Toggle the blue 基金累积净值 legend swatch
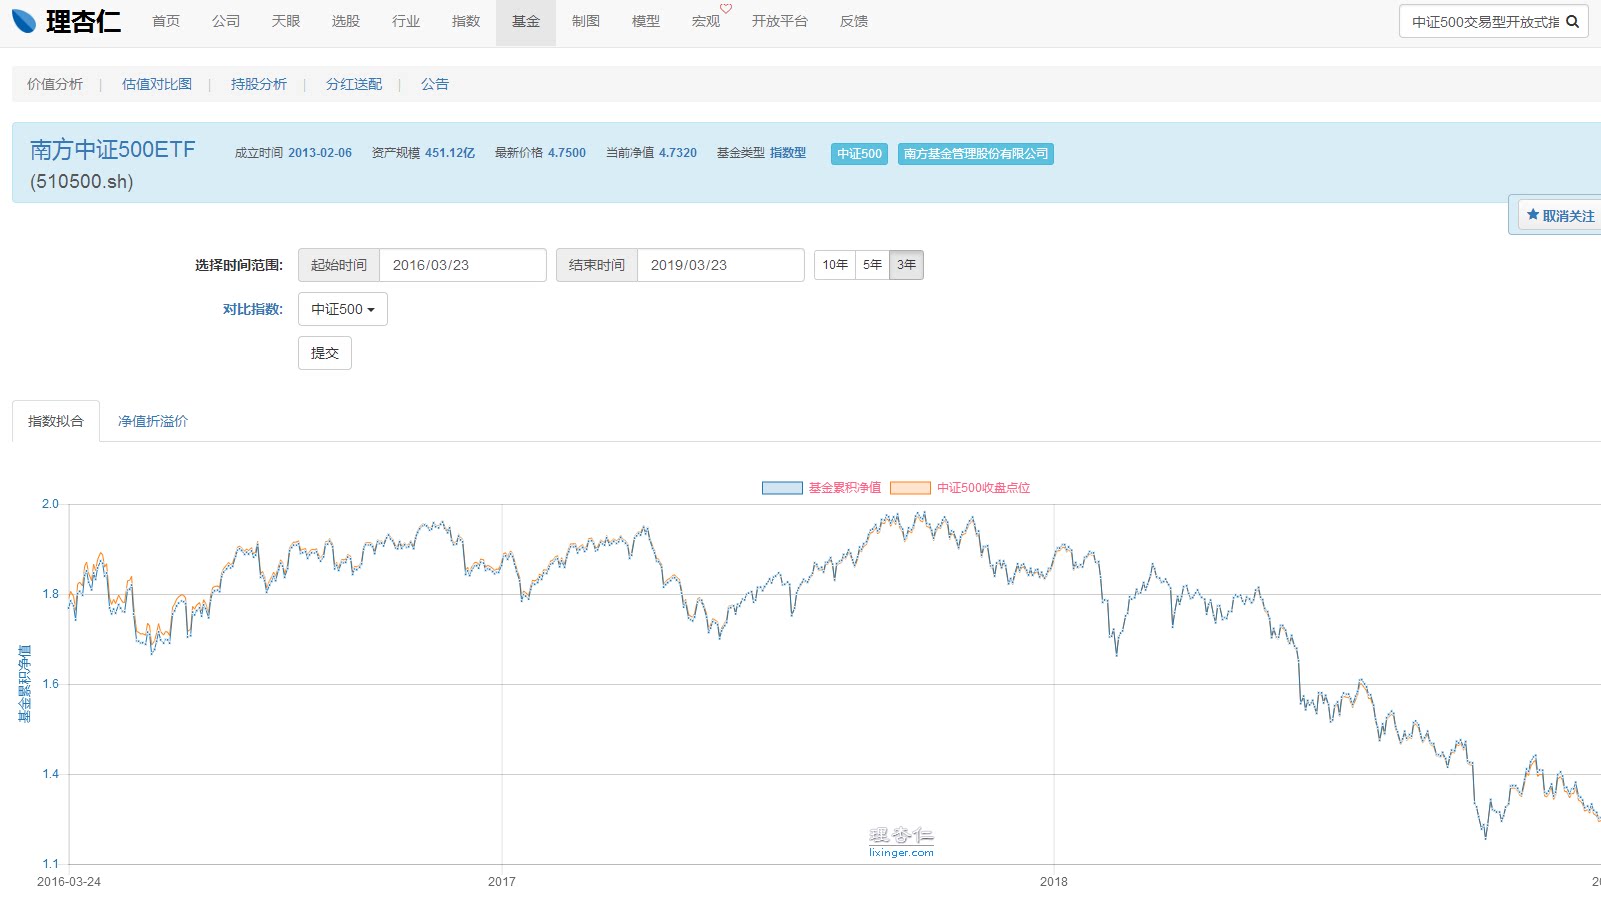The height and width of the screenshot is (909, 1601). coord(782,488)
